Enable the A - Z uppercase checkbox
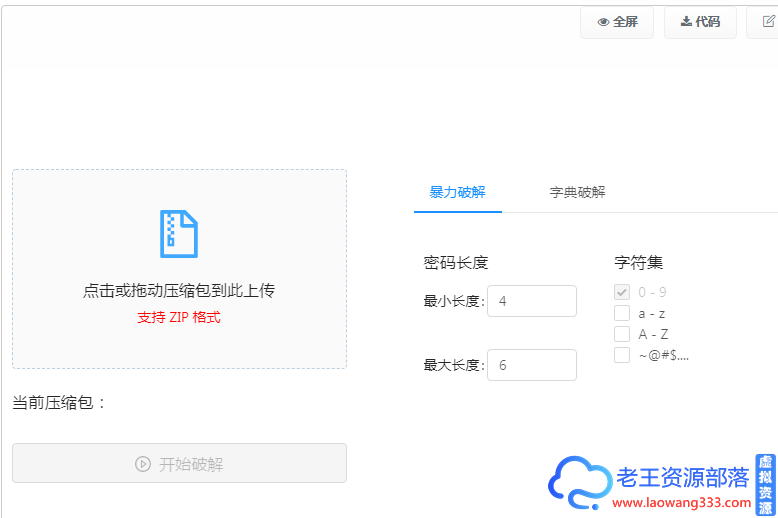 click(622, 334)
